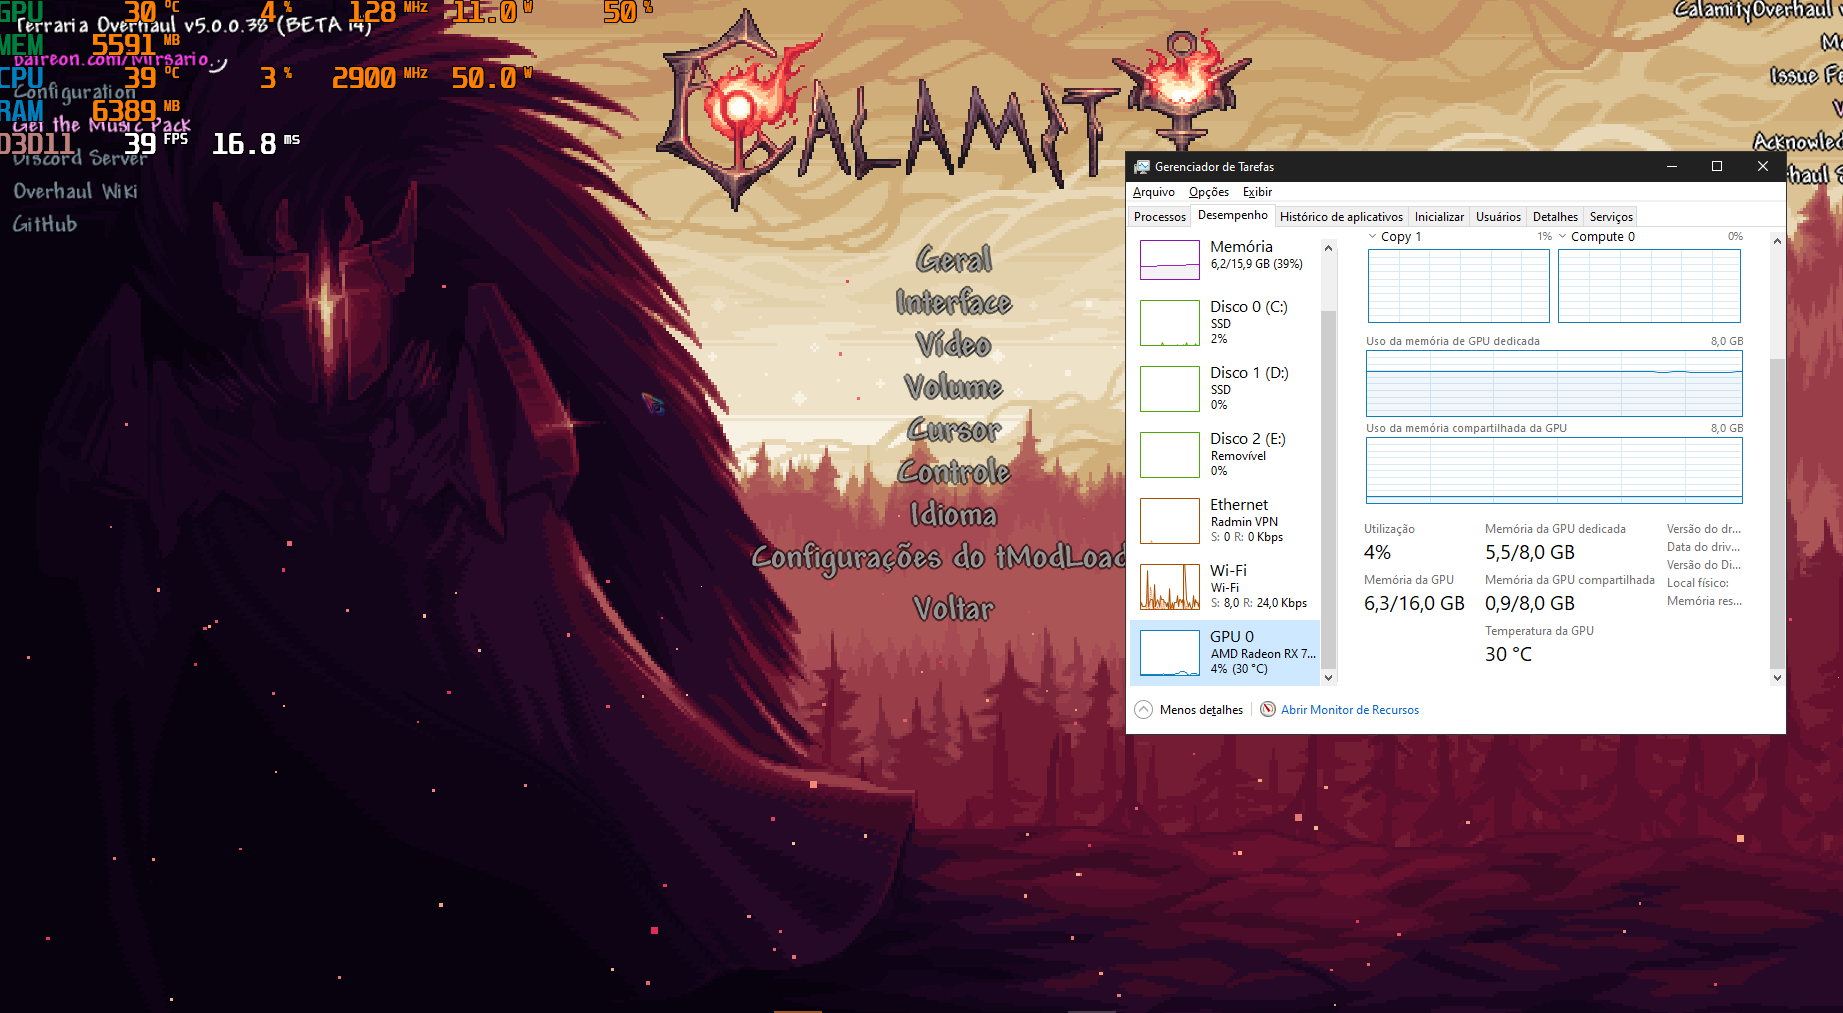This screenshot has height=1013, width=1843.
Task: Click the dedicated GPU memory usage graph
Action: [x=1554, y=383]
